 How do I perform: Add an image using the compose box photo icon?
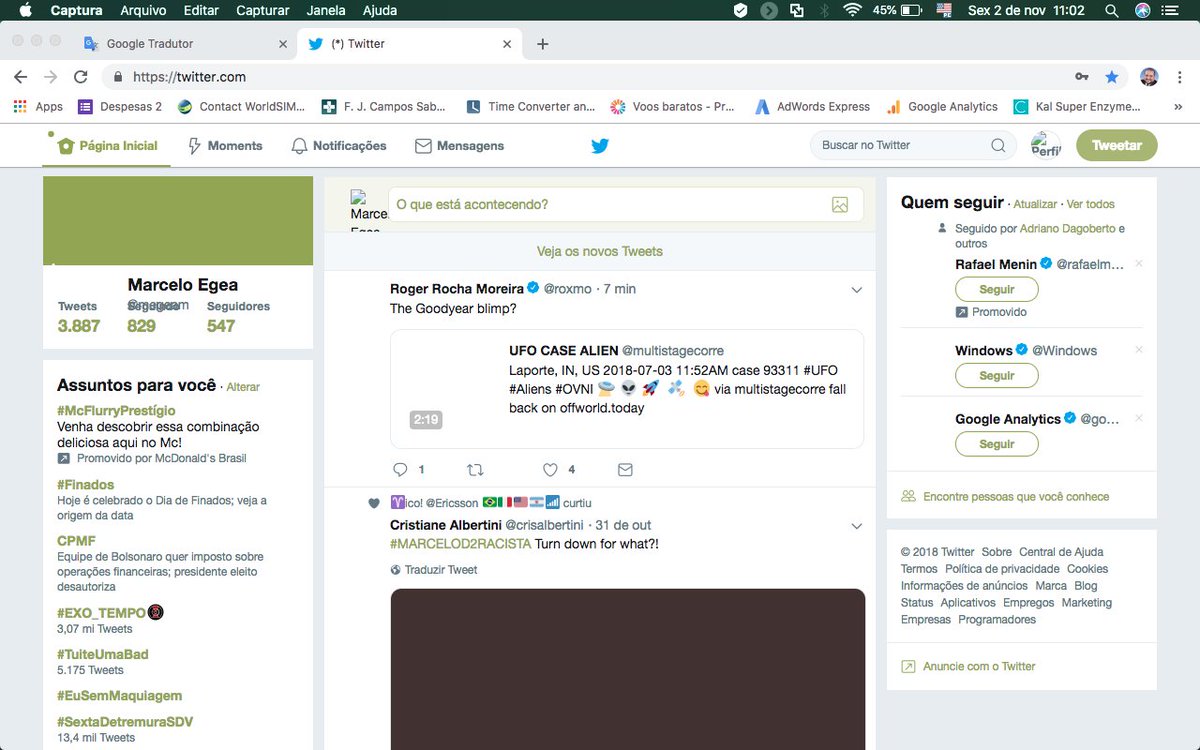click(x=840, y=204)
